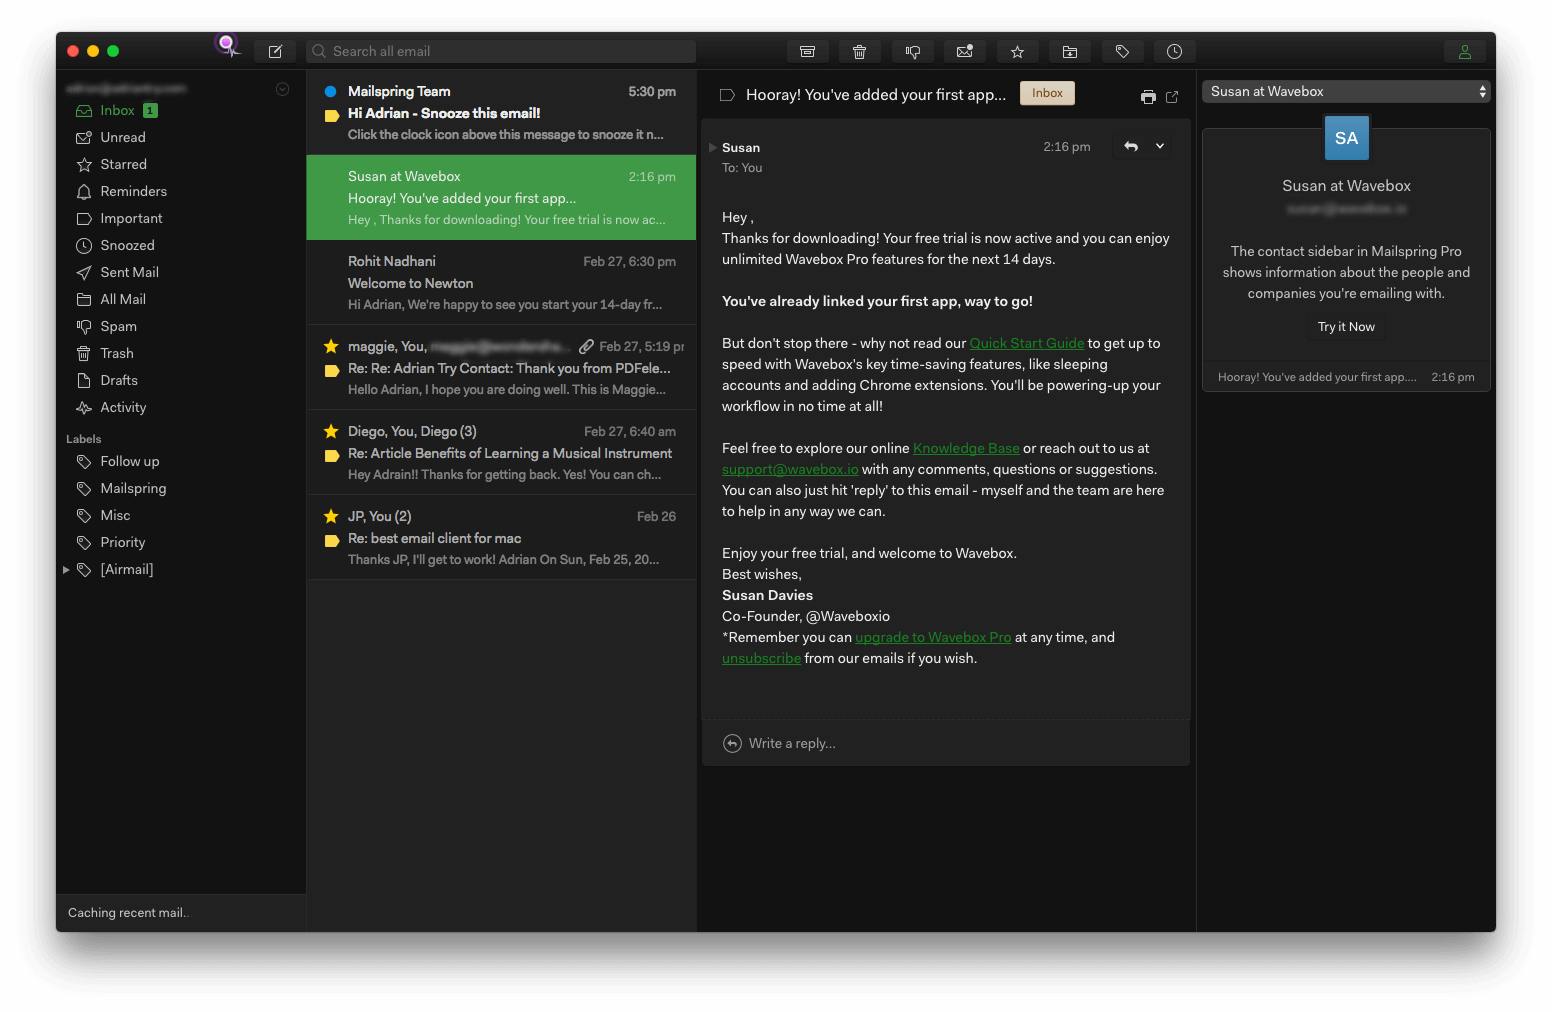
Task: Open the Trash folder
Action: tap(116, 353)
